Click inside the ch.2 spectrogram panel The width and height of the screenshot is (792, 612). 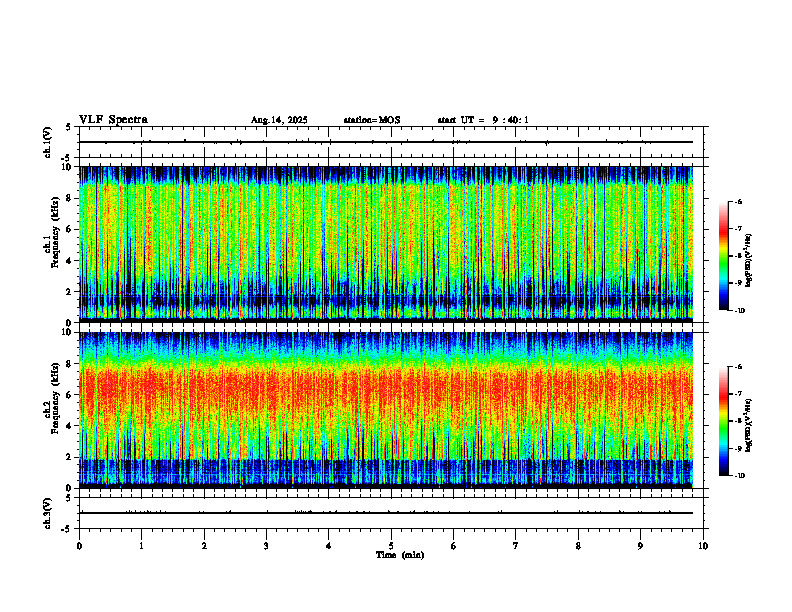386,410
